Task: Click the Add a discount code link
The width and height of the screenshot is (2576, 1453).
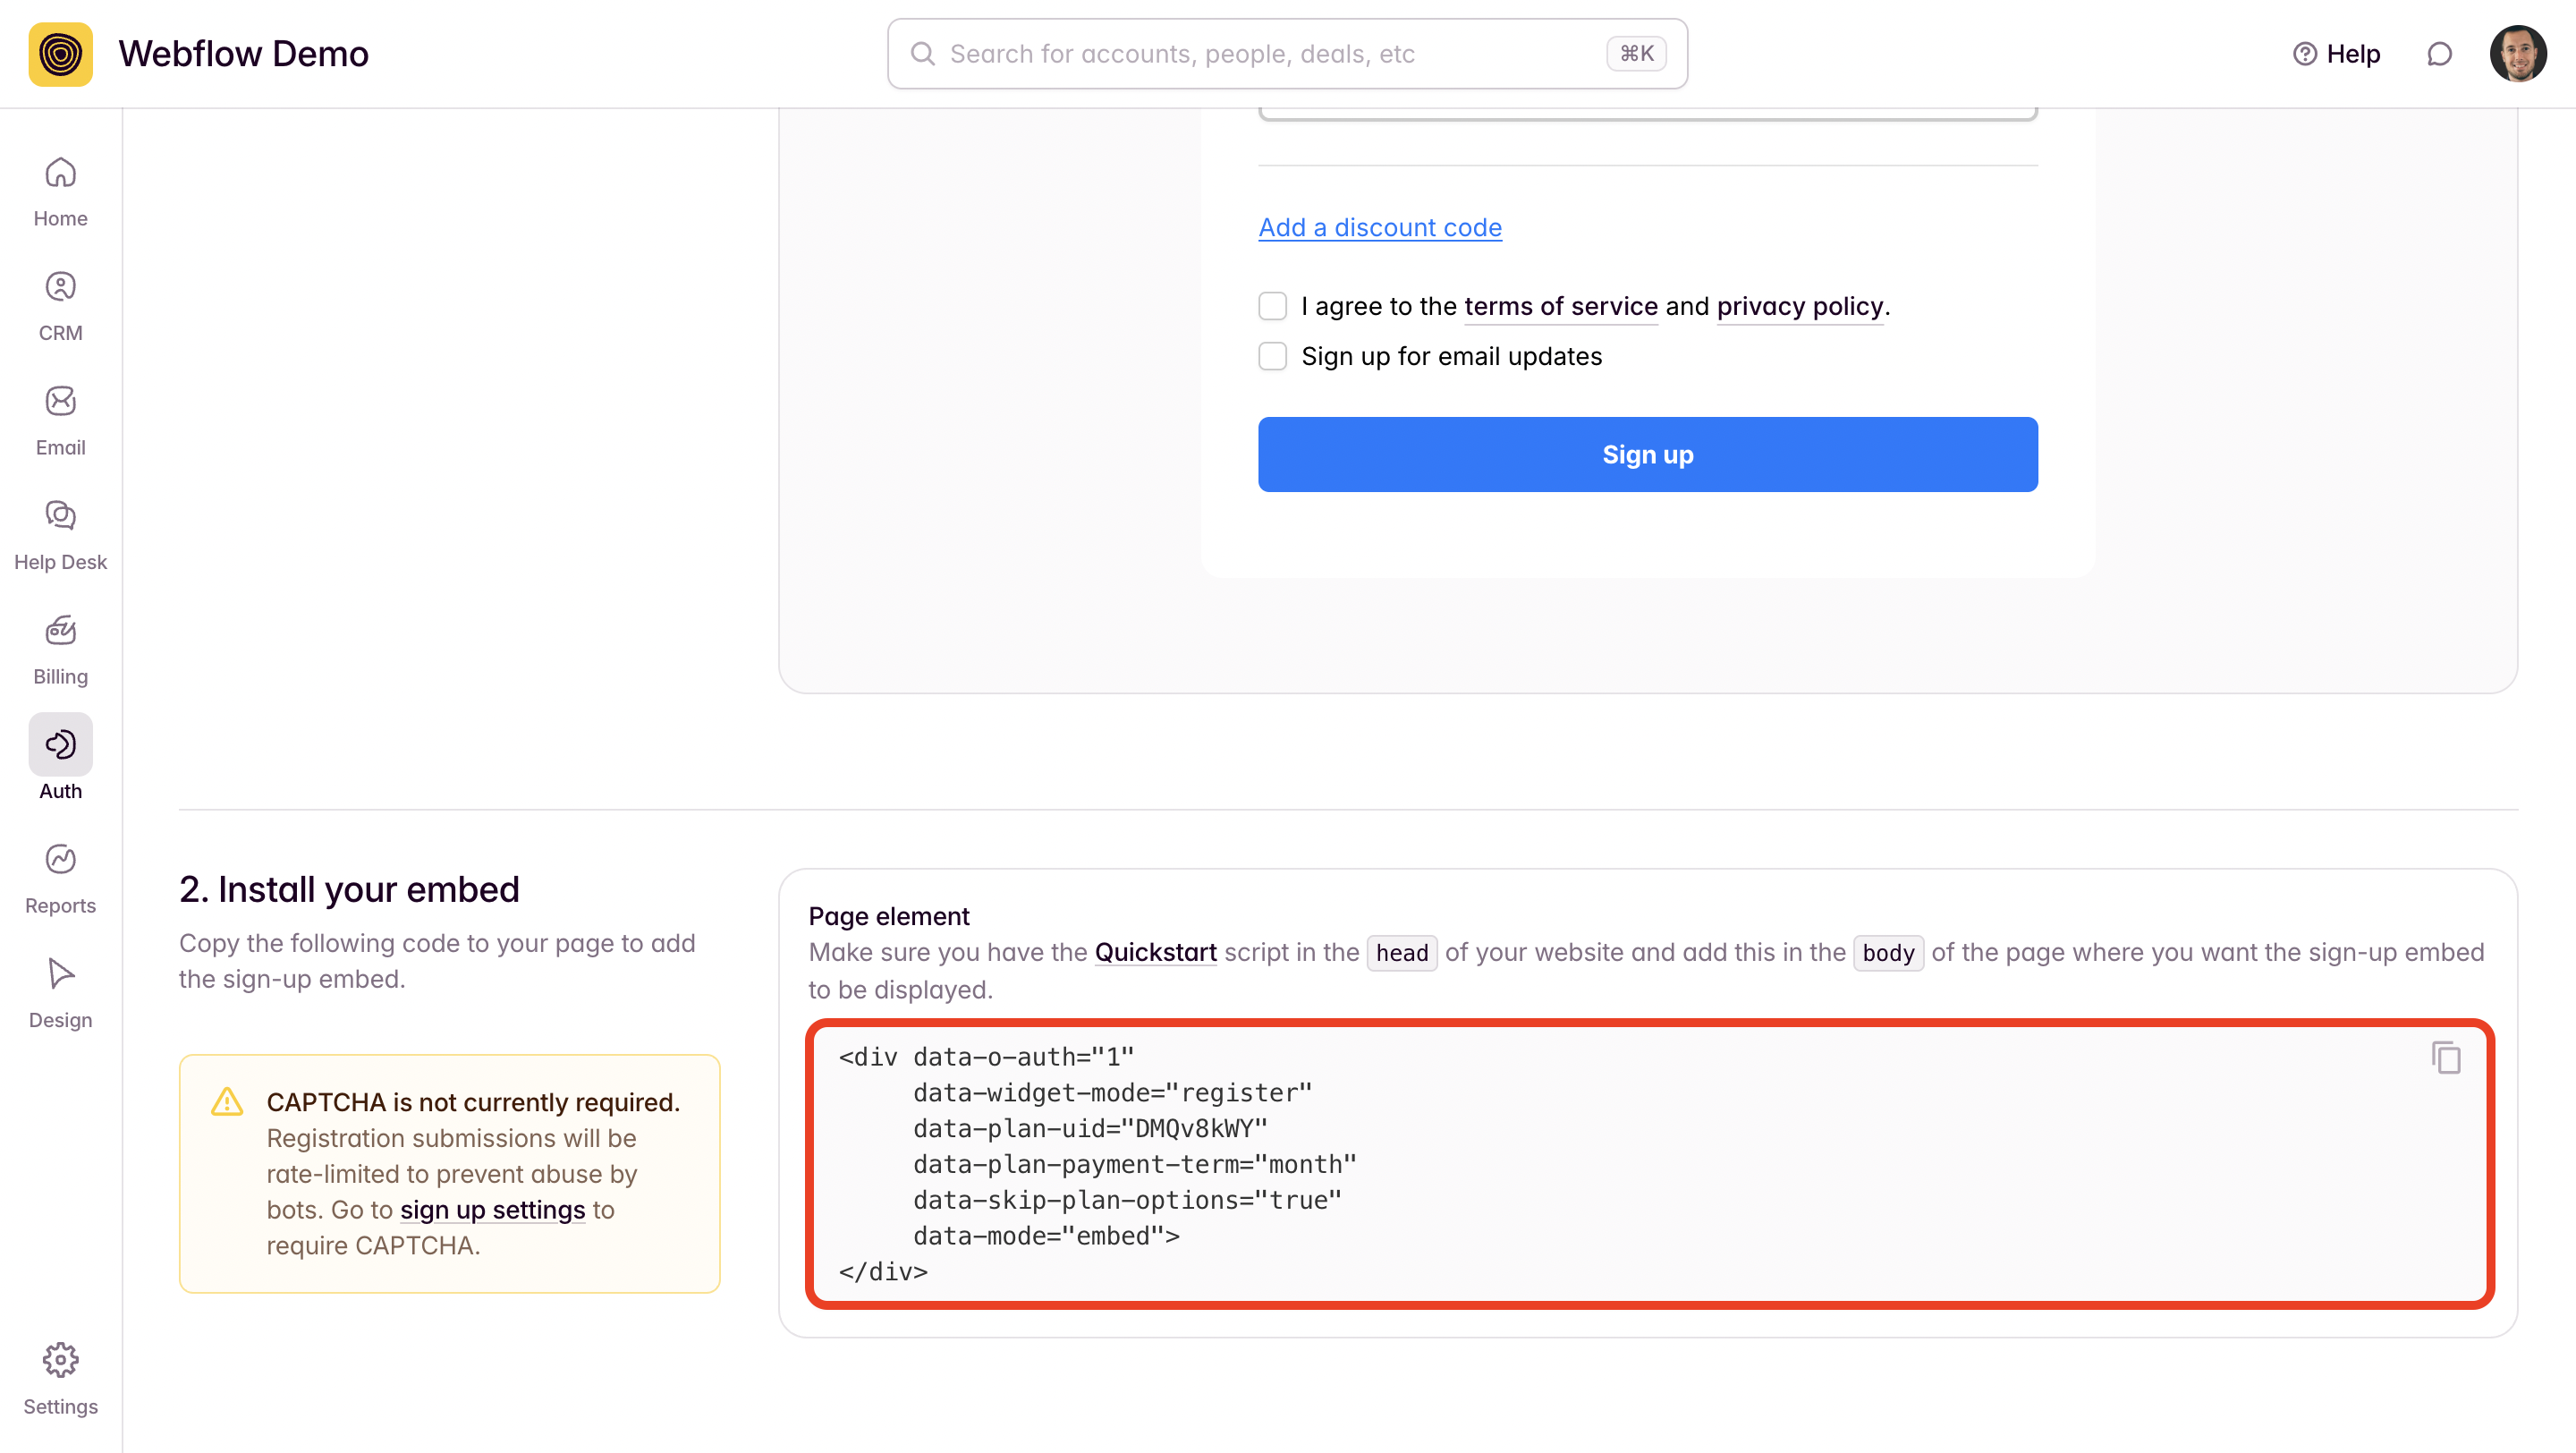Action: click(1379, 227)
